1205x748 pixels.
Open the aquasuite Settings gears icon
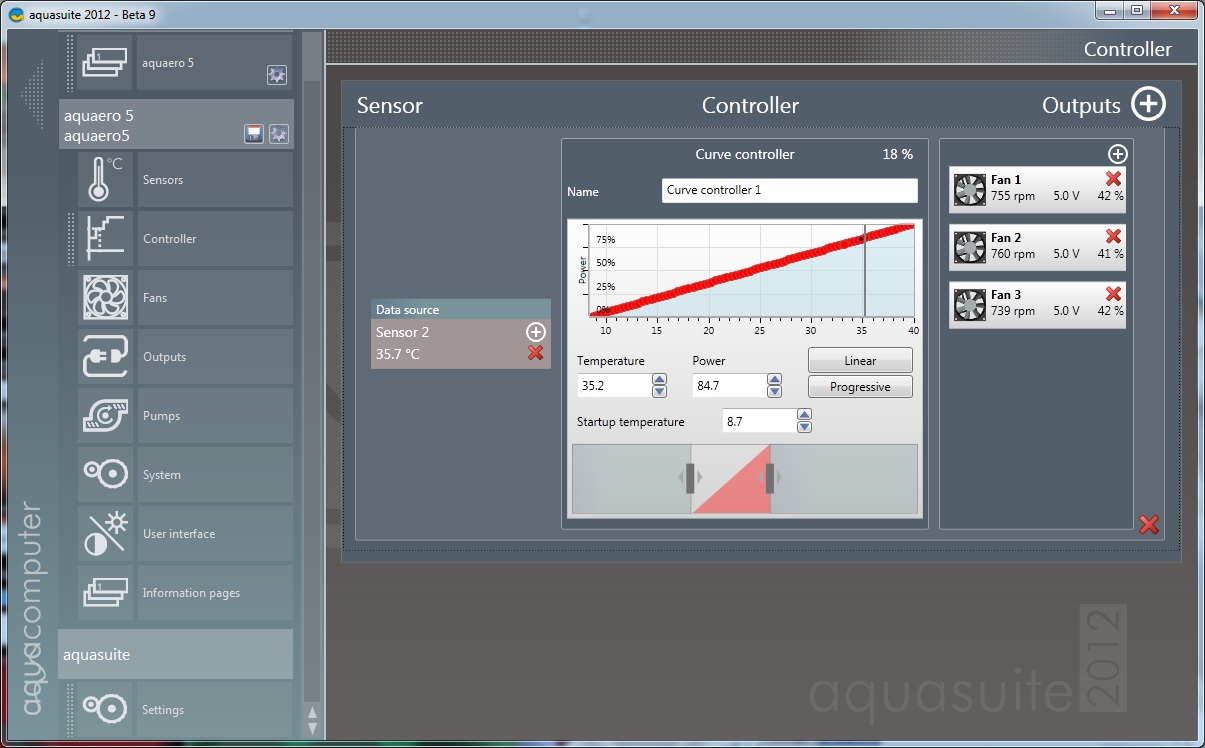(105, 709)
